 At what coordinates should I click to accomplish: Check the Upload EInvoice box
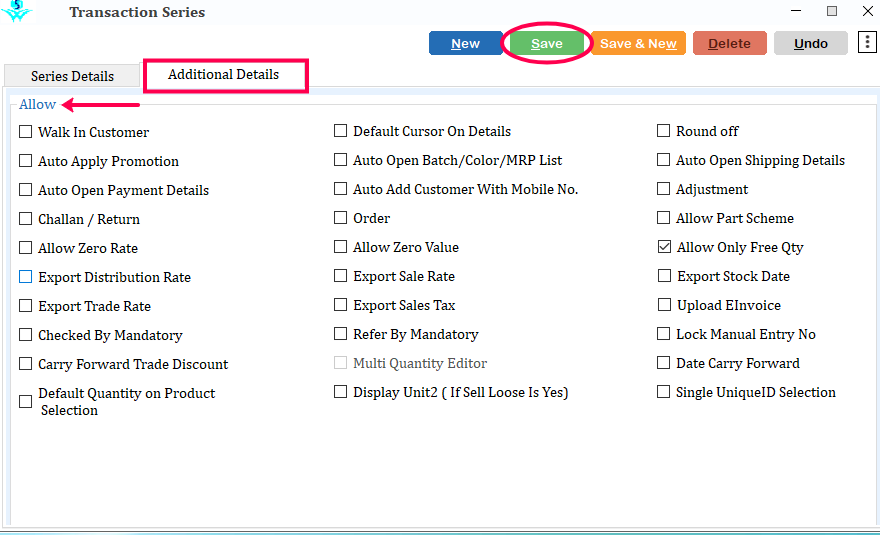pos(664,305)
